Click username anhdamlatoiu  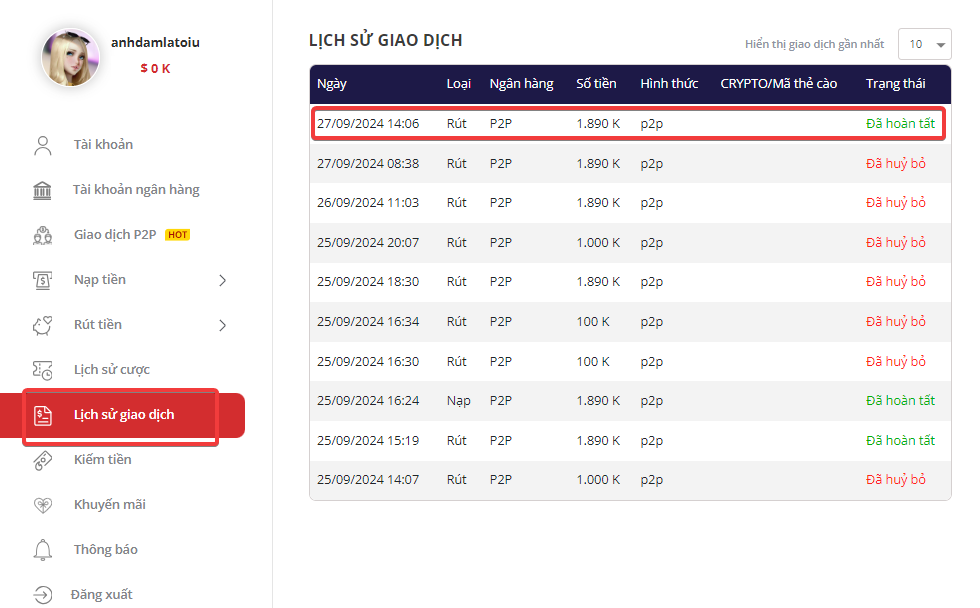click(x=156, y=42)
